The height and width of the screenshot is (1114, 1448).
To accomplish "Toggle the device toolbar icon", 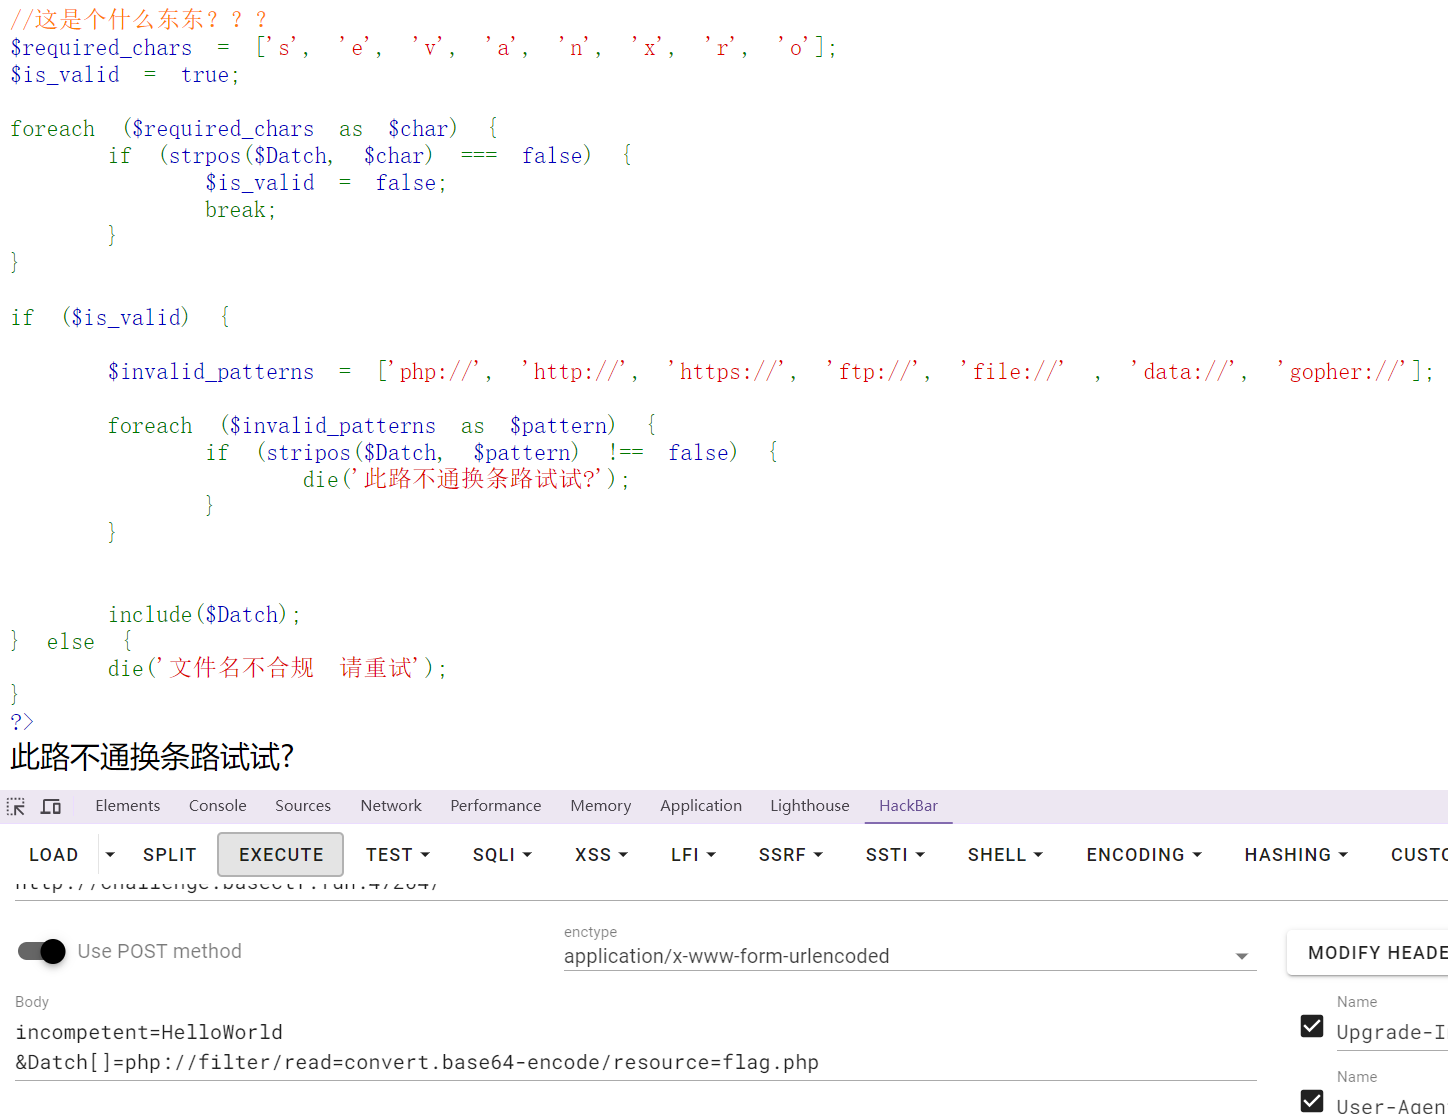I will point(51,806).
